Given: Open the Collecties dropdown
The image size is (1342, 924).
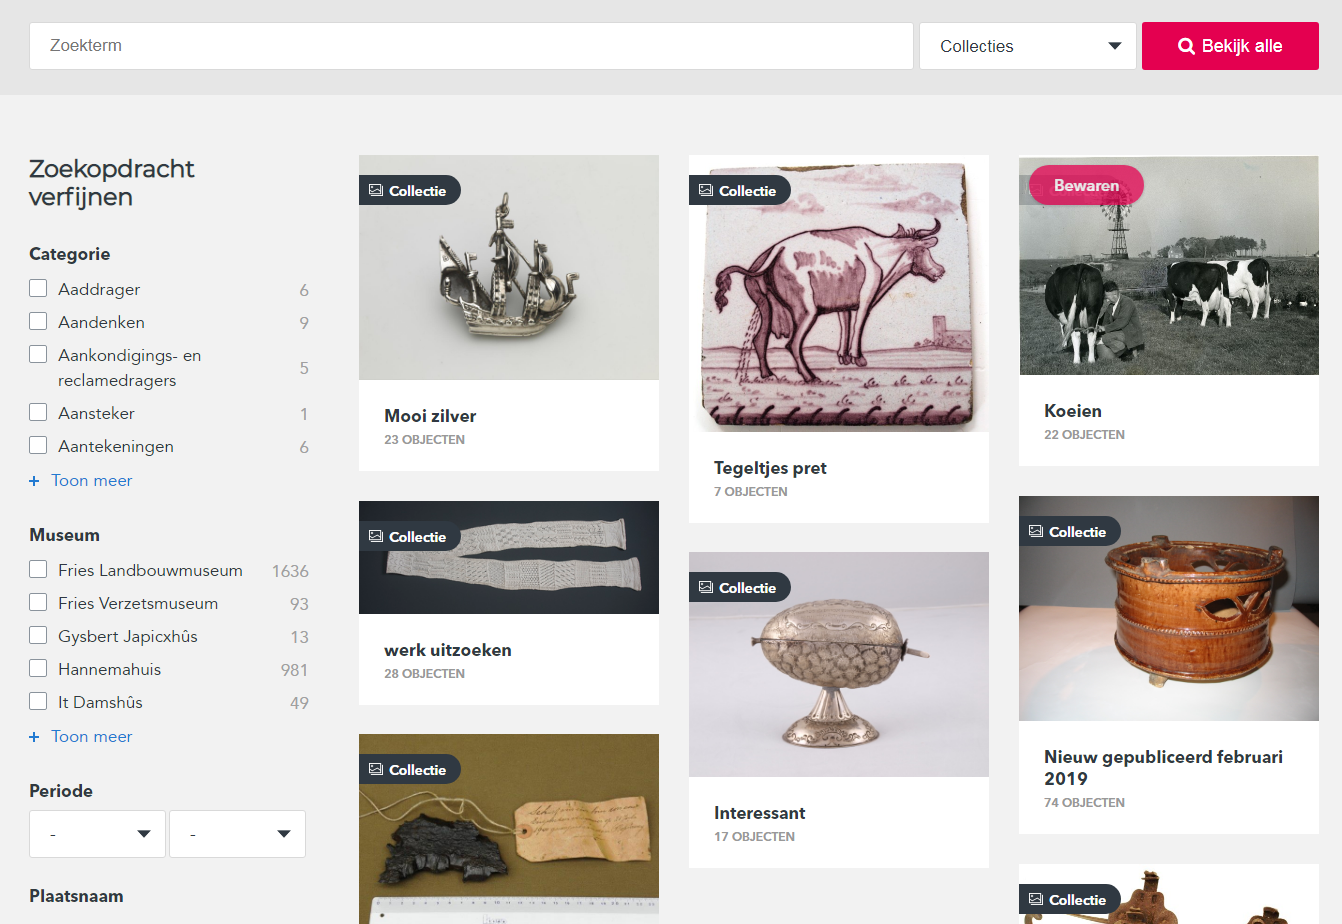Looking at the screenshot, I should [1027, 46].
